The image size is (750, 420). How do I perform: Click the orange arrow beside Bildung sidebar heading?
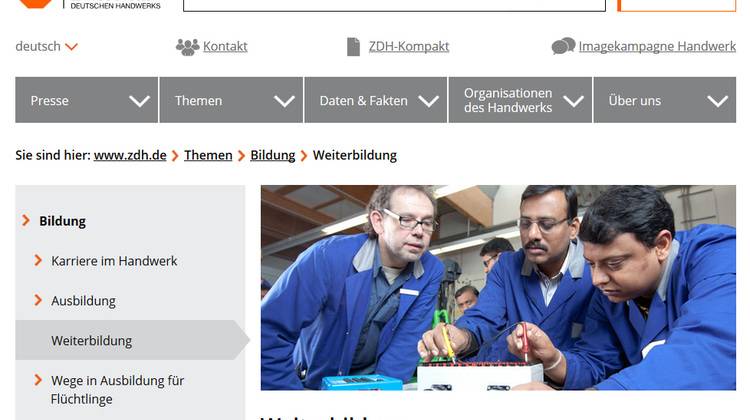click(26, 221)
